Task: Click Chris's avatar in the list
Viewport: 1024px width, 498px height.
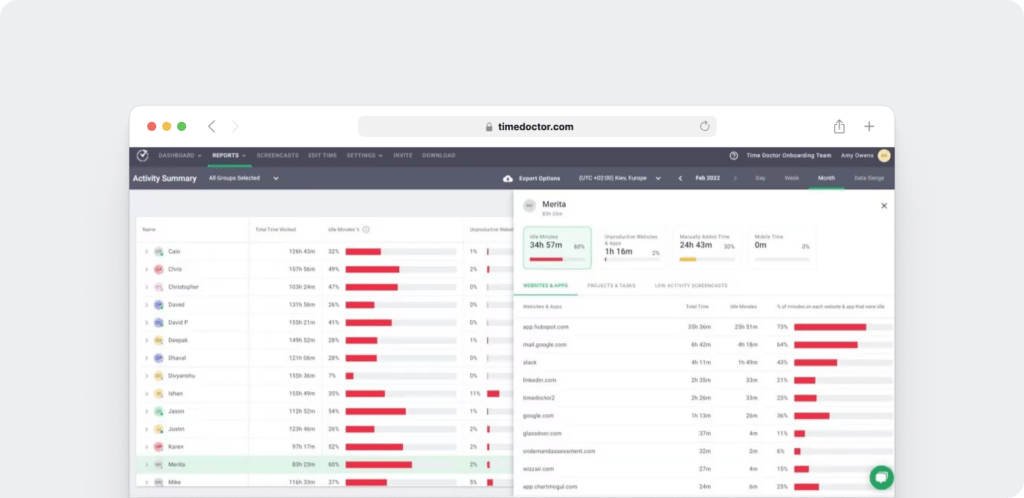Action: 159,269
